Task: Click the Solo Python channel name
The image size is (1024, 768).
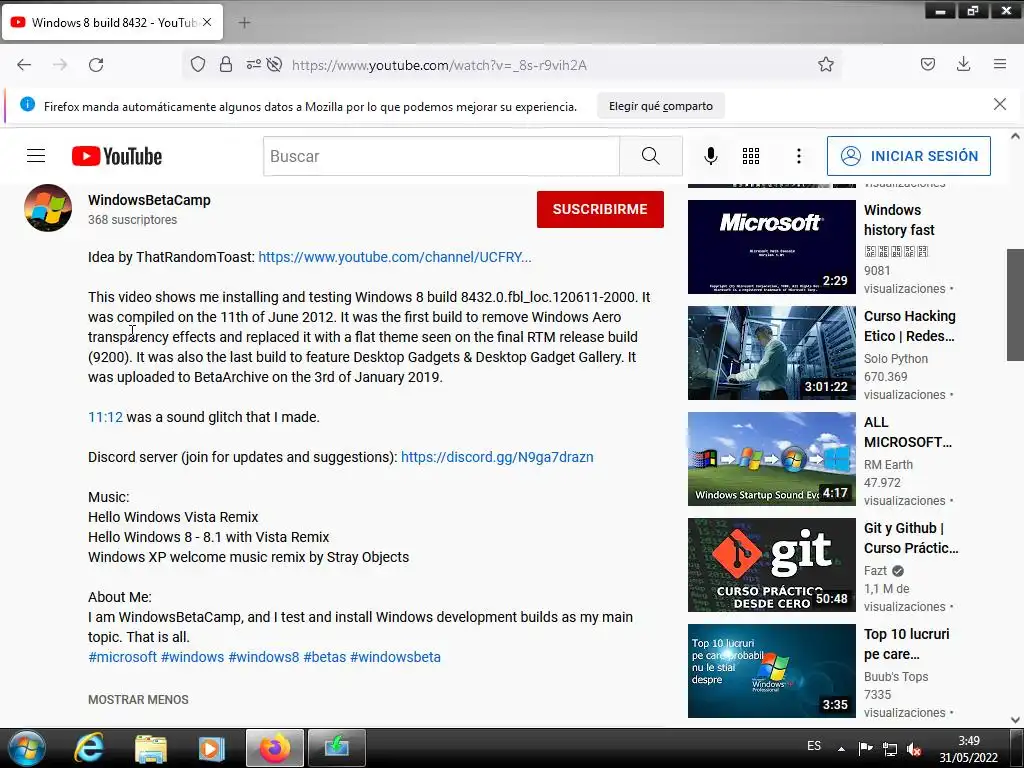Action: (x=896, y=359)
